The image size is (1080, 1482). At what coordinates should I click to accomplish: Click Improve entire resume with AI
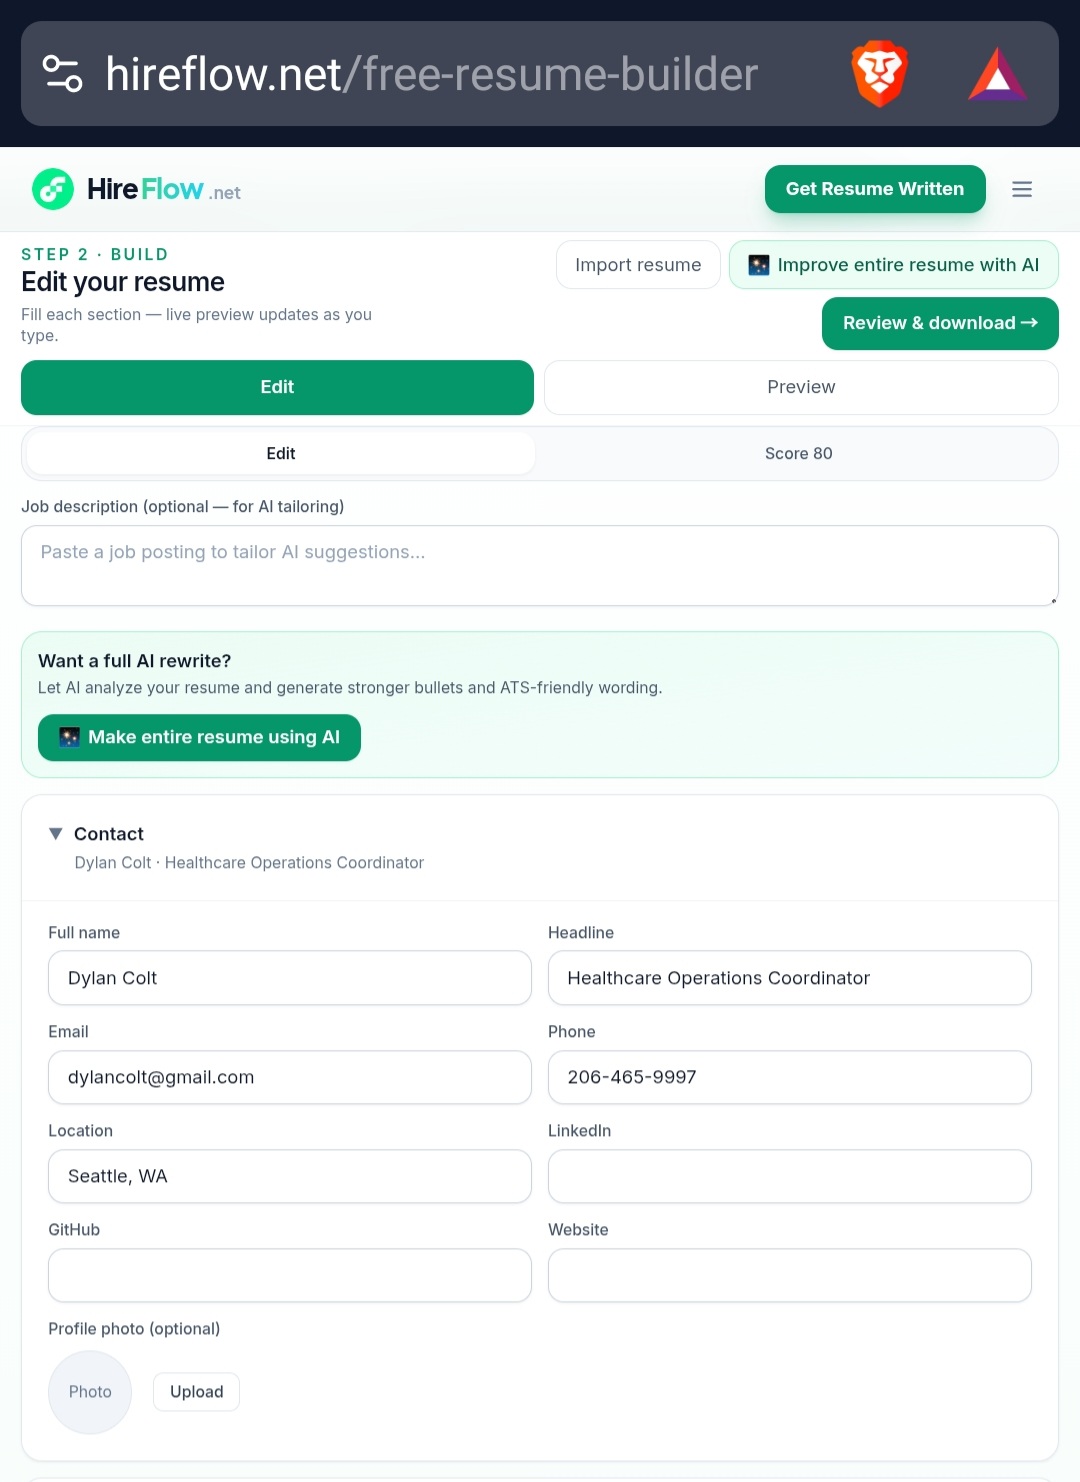pos(894,265)
